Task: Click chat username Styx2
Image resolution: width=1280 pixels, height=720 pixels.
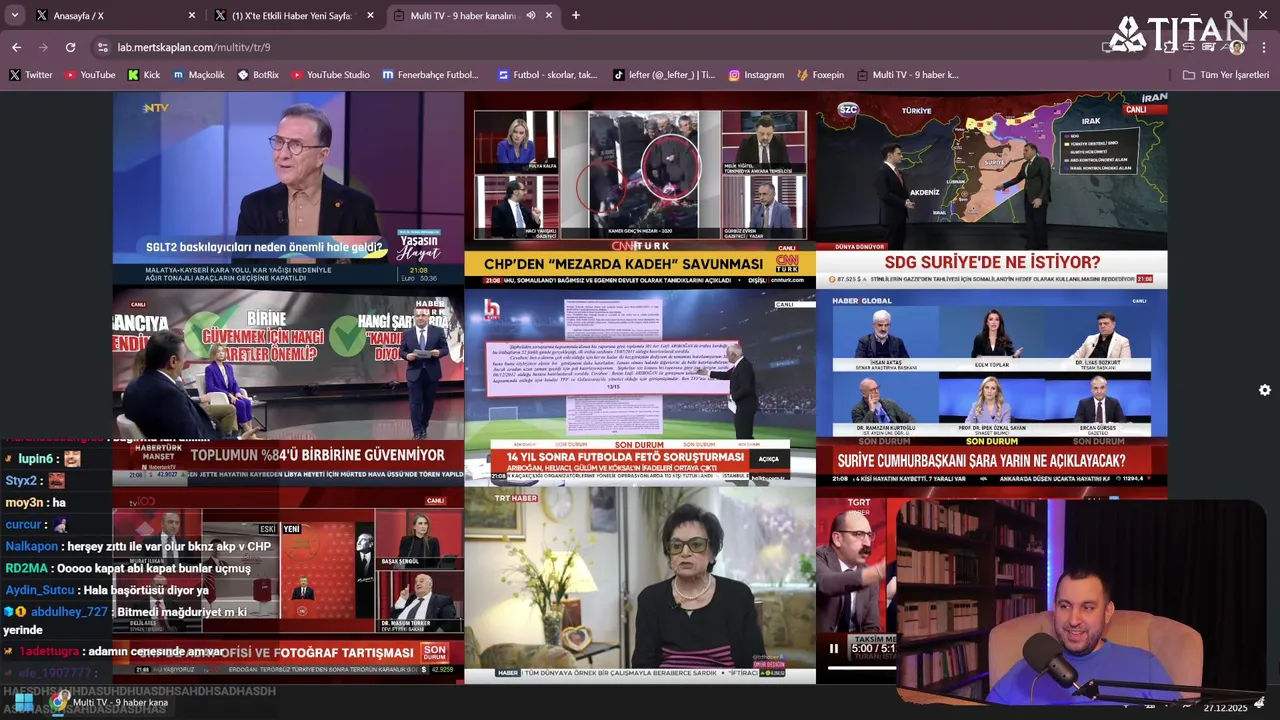Action: pyautogui.click(x=21, y=481)
